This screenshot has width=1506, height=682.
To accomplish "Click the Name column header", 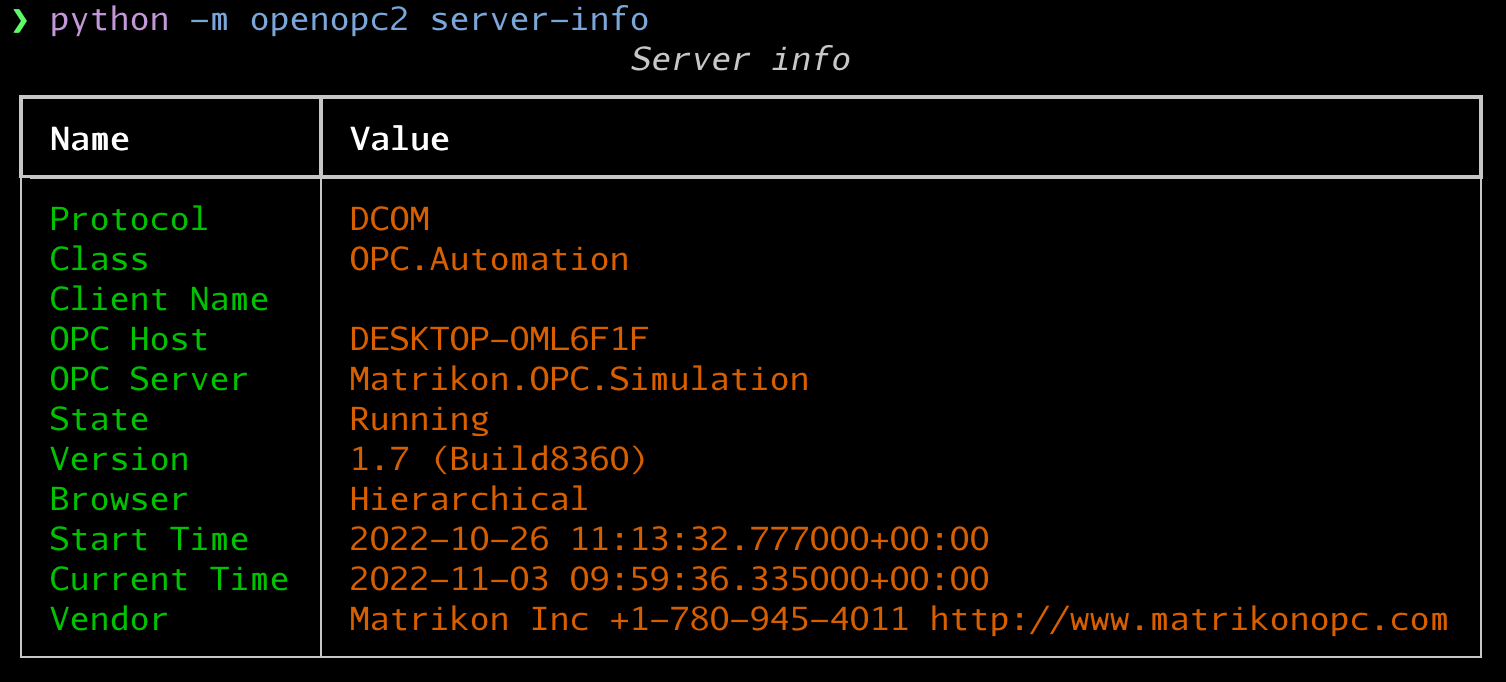I will point(88,138).
